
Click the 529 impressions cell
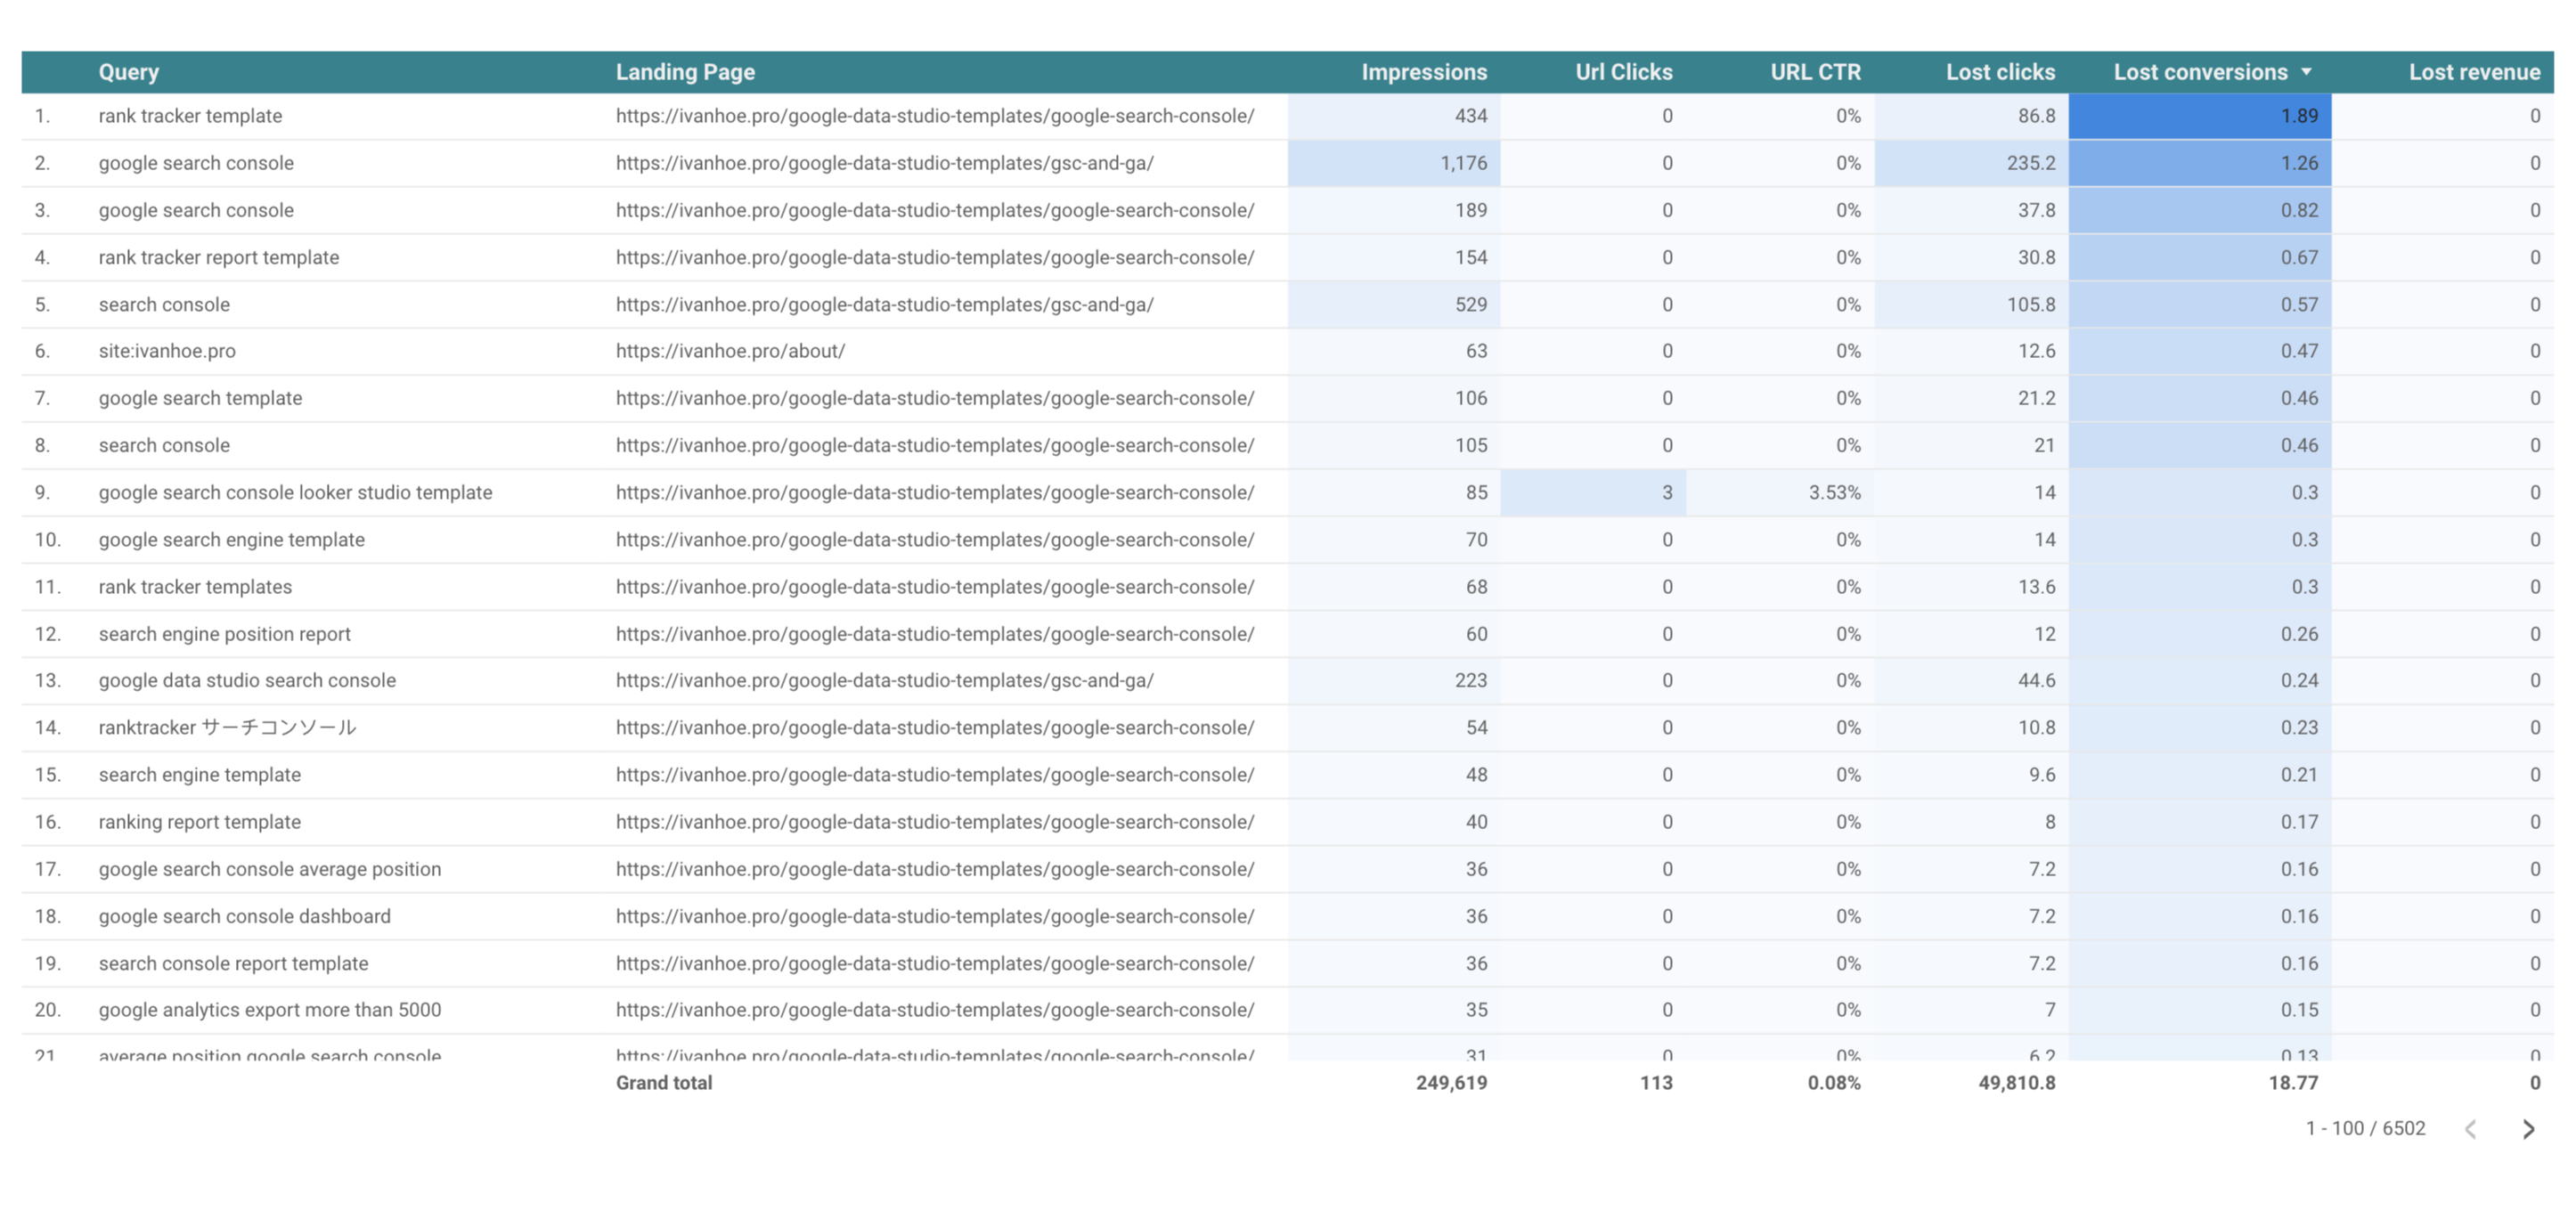1394,304
